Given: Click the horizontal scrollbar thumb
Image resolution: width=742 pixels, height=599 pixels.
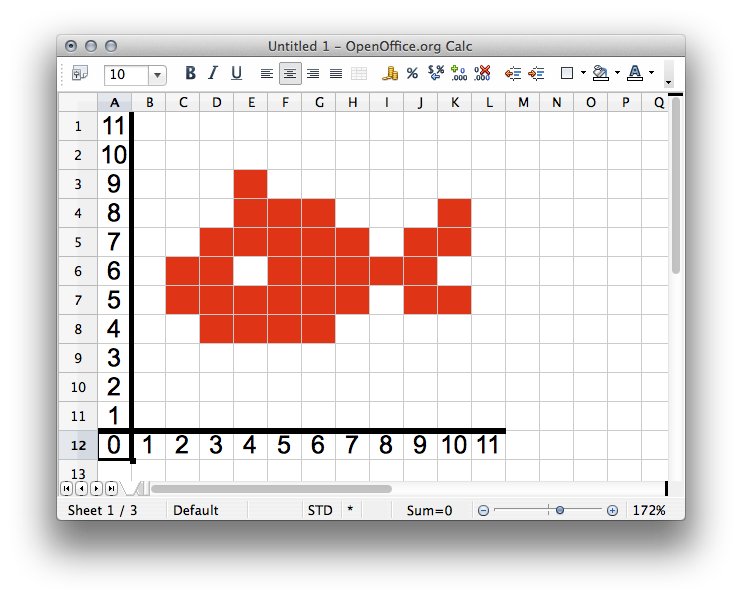Looking at the screenshot, I should click(x=271, y=489).
